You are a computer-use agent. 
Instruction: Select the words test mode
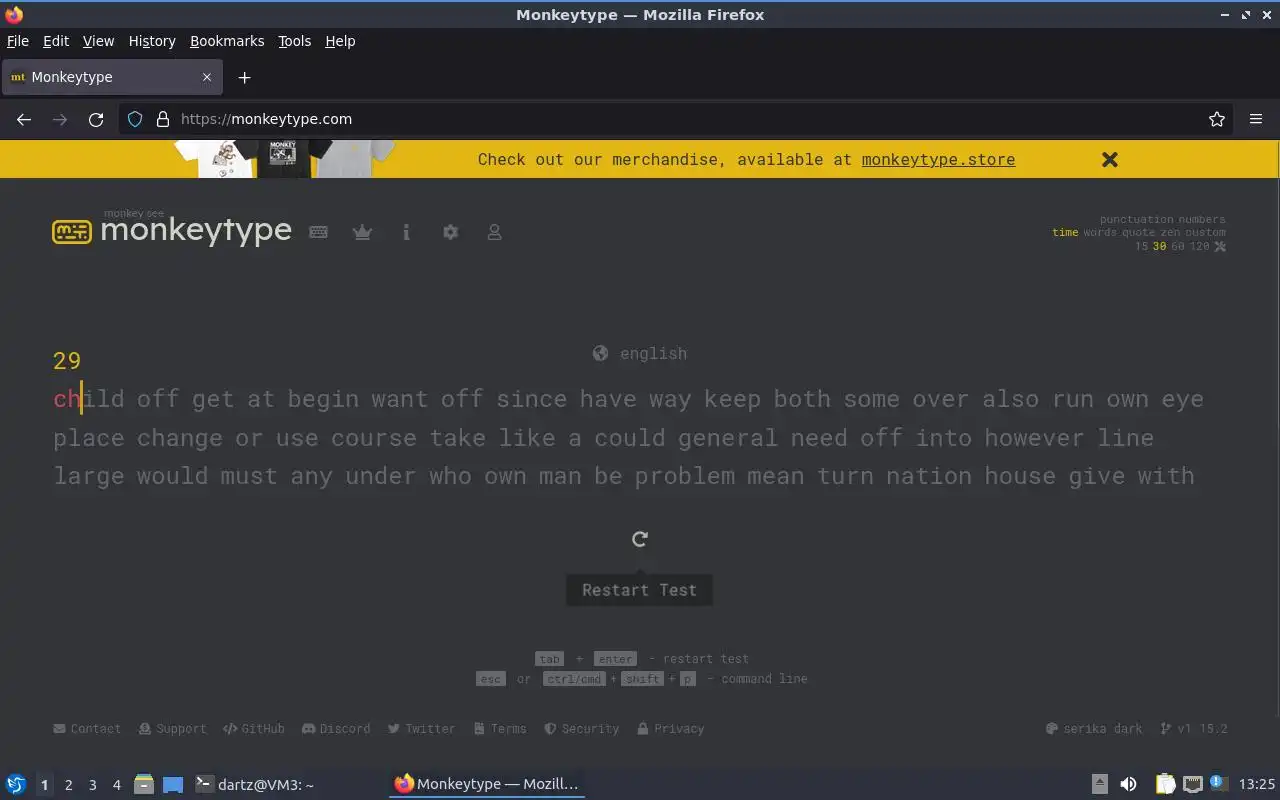[x=1100, y=232]
